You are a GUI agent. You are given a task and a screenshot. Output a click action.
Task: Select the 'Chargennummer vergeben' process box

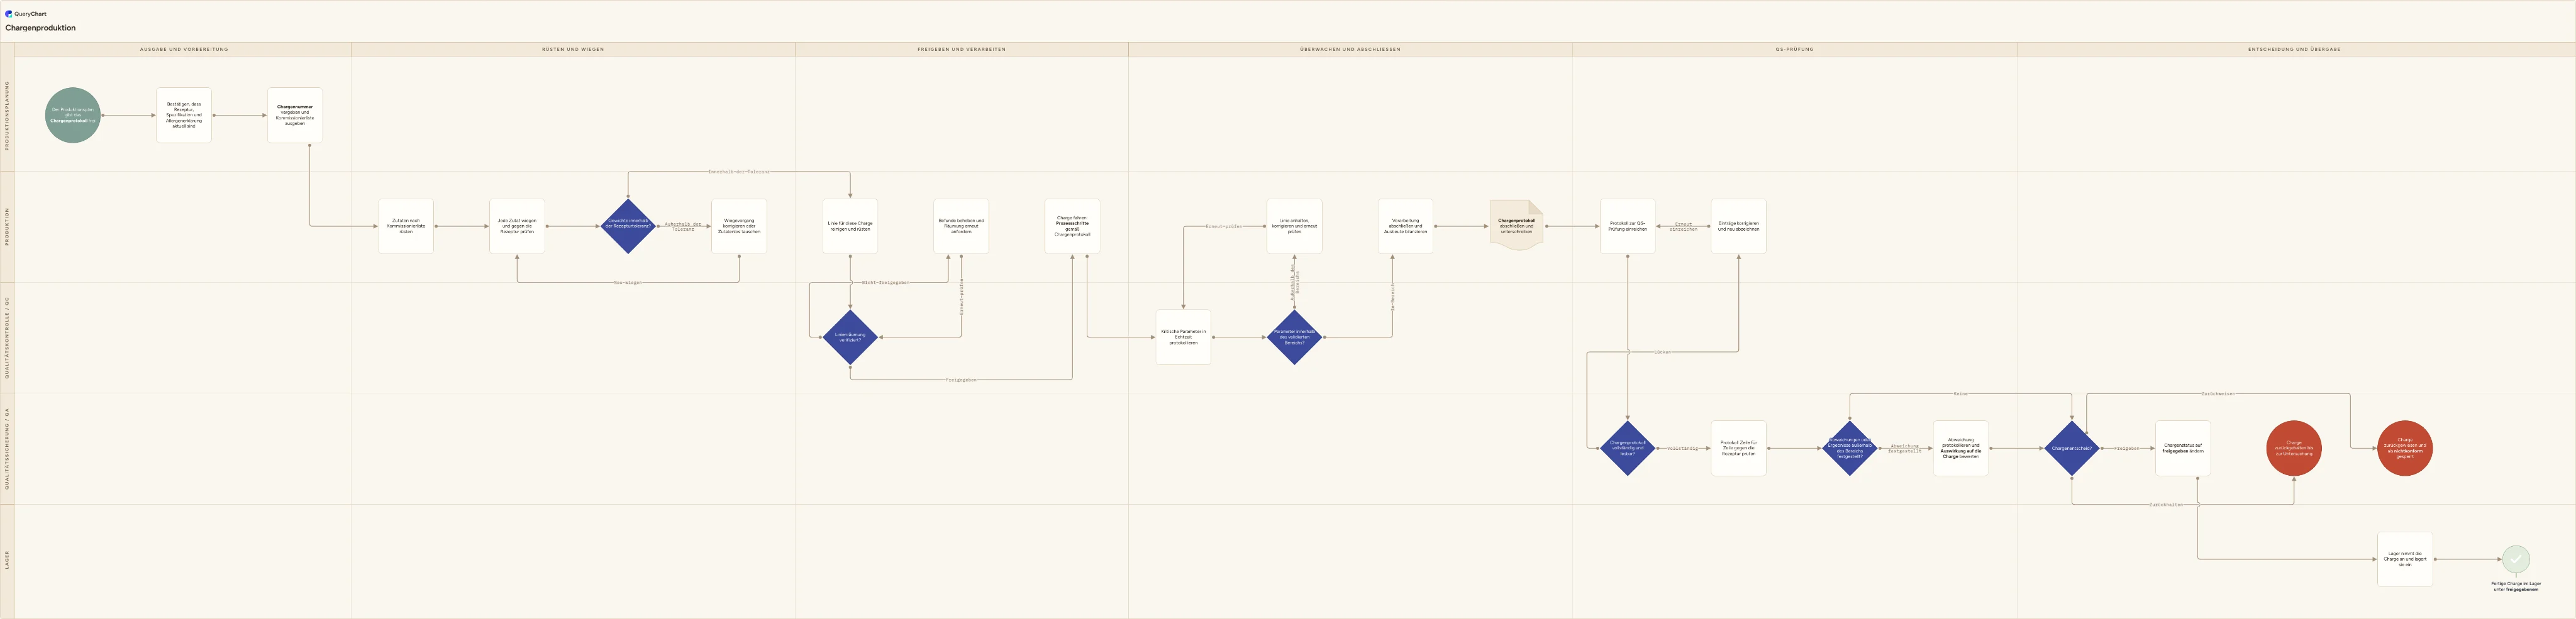(295, 115)
